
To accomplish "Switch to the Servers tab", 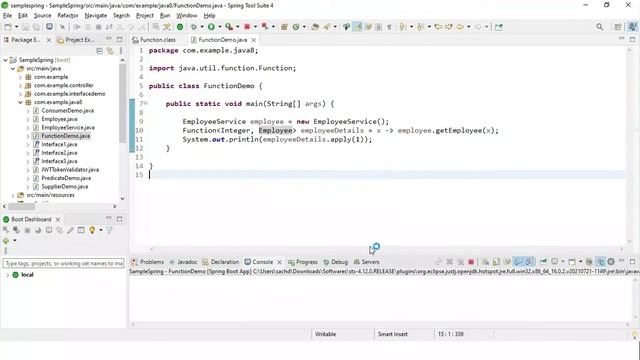I will tap(367, 262).
